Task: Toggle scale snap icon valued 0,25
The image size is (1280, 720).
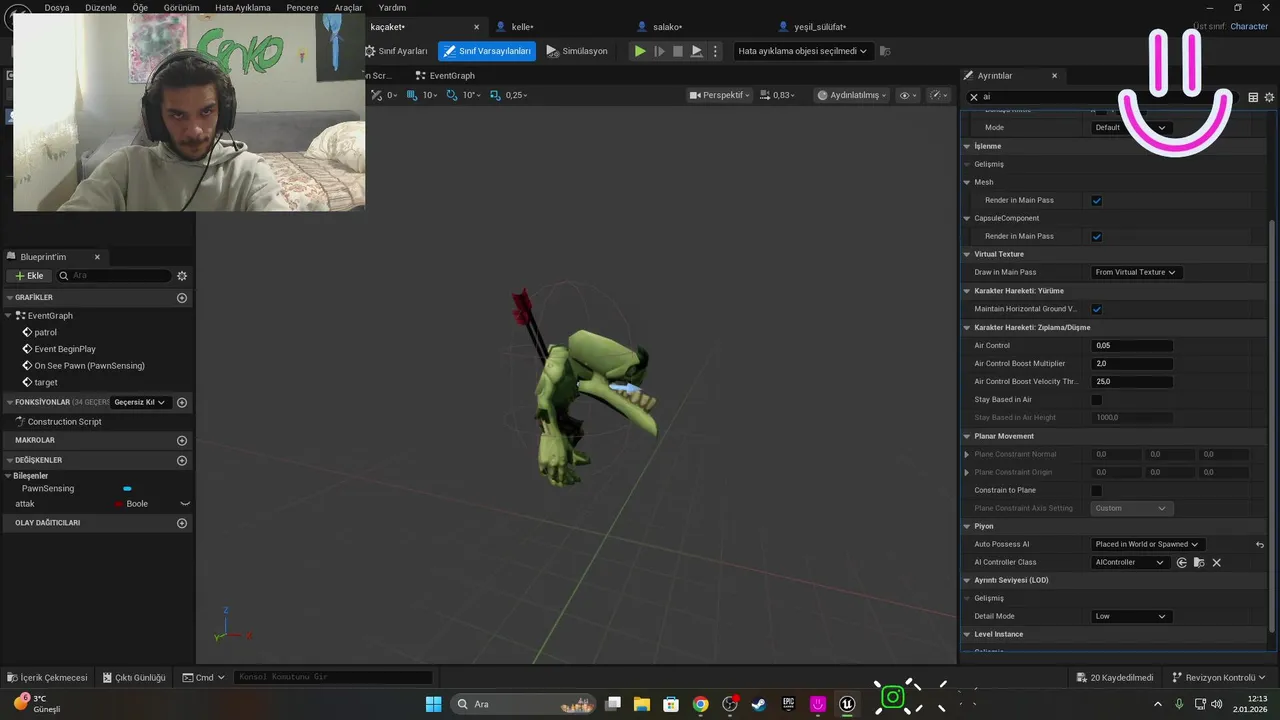Action: point(497,95)
